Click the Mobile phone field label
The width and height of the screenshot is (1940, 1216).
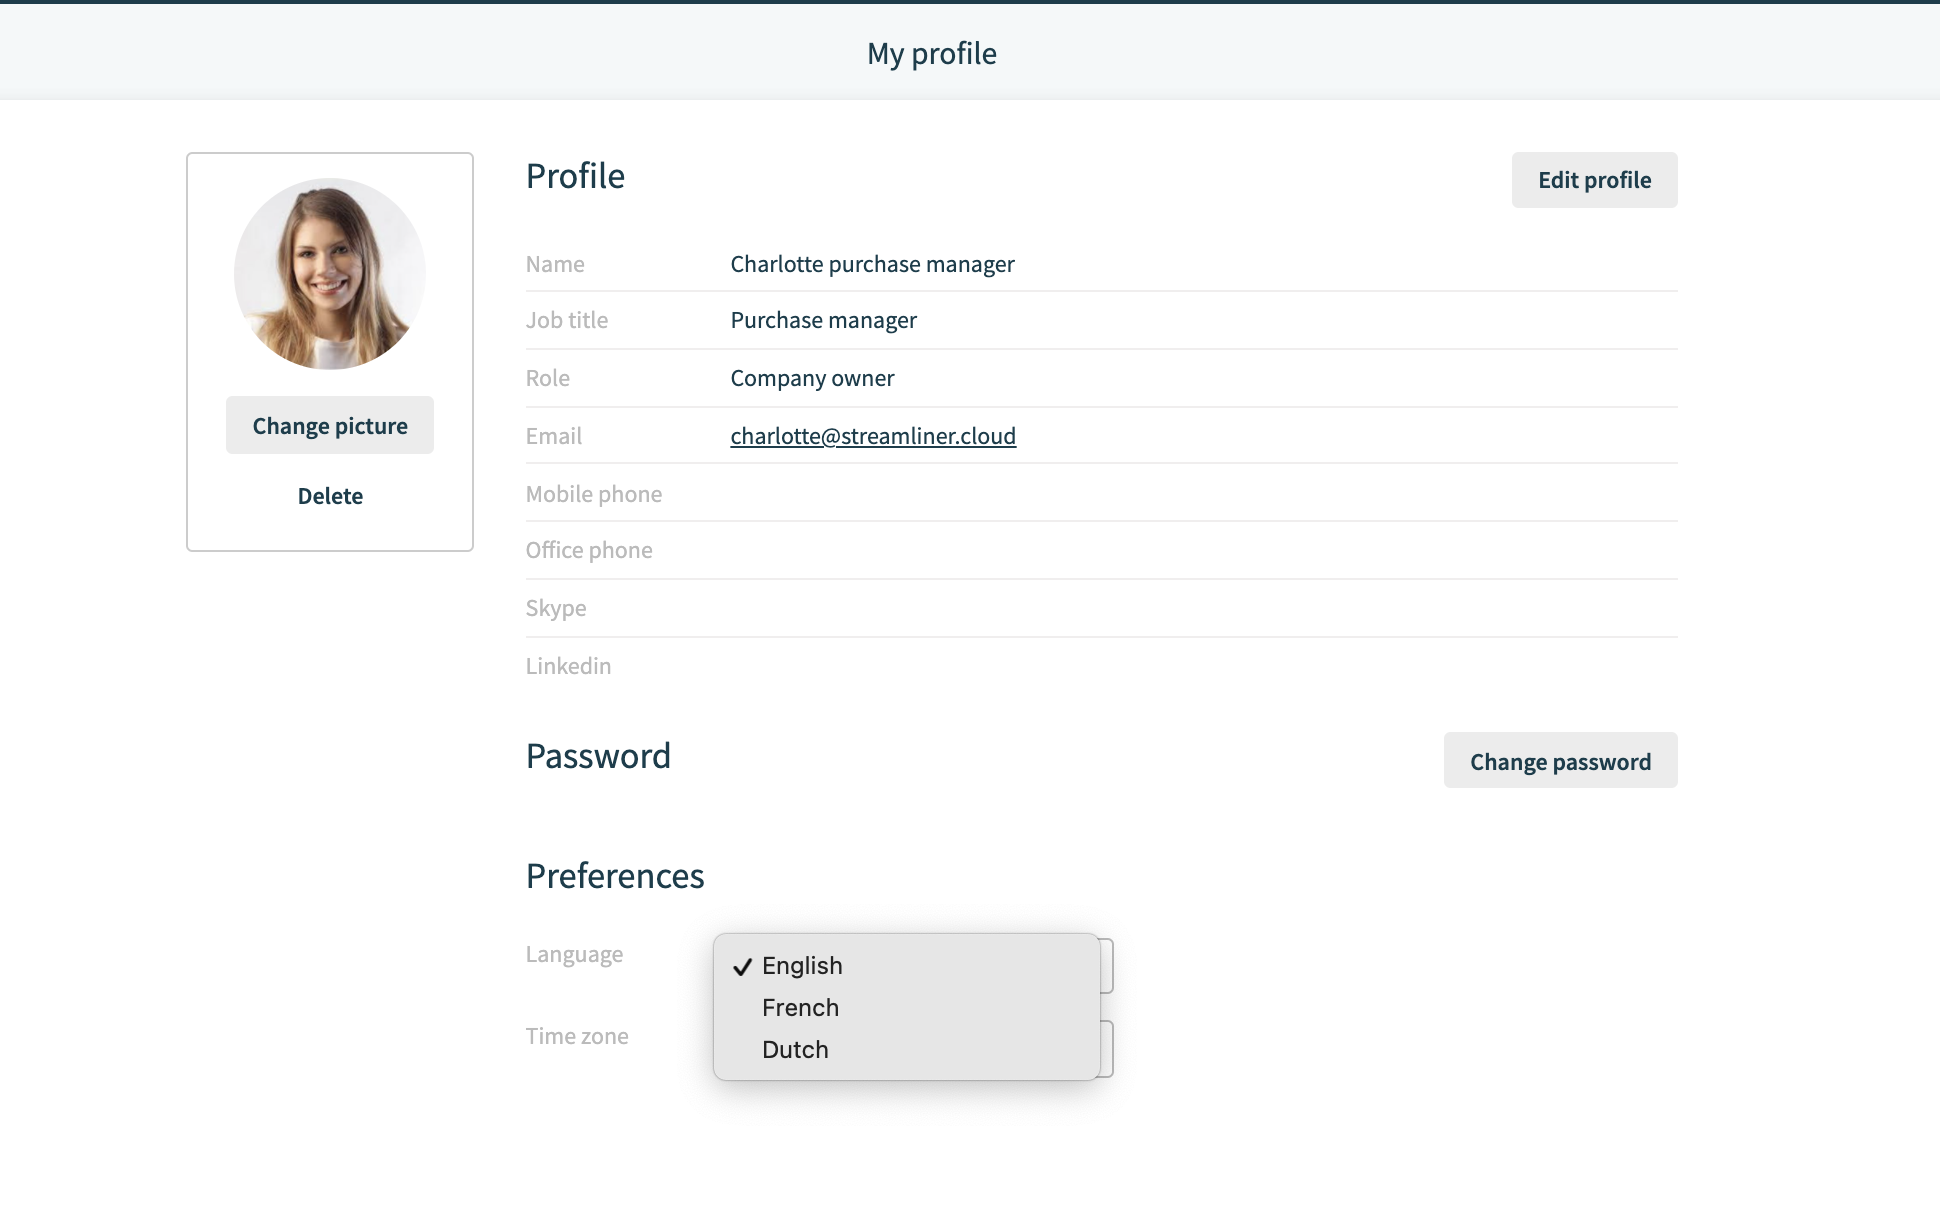tap(594, 494)
